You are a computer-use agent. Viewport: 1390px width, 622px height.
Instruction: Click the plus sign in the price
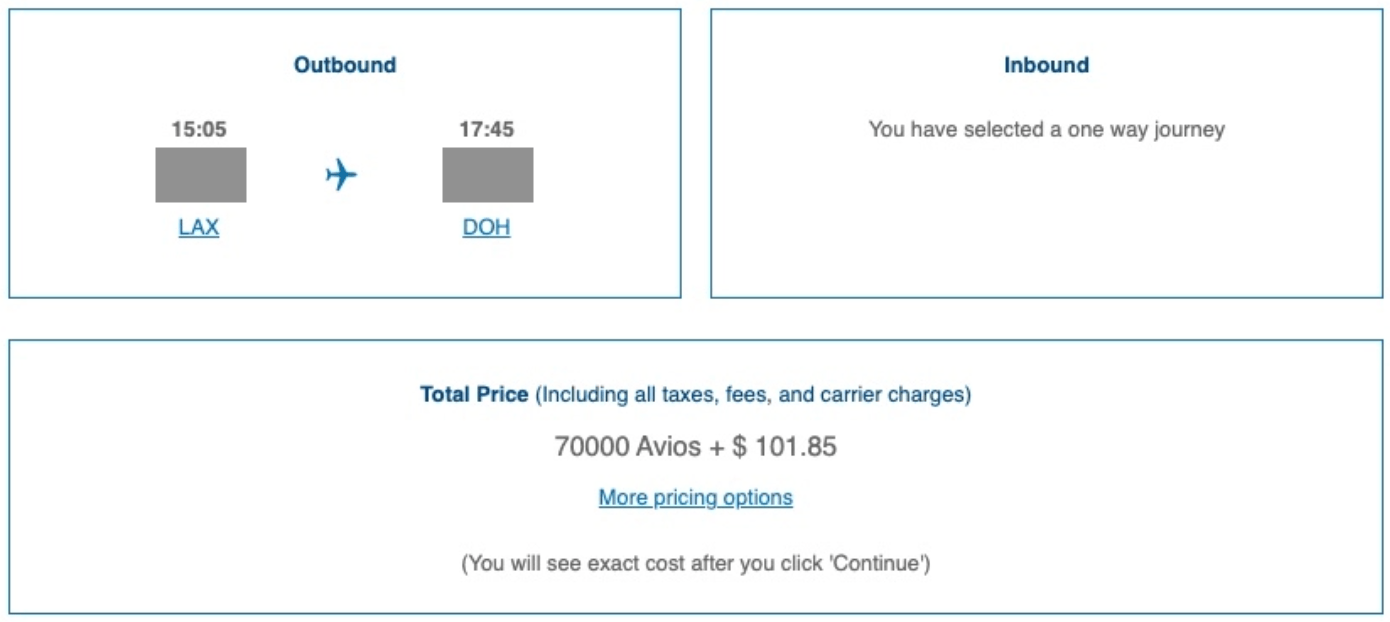(x=716, y=447)
